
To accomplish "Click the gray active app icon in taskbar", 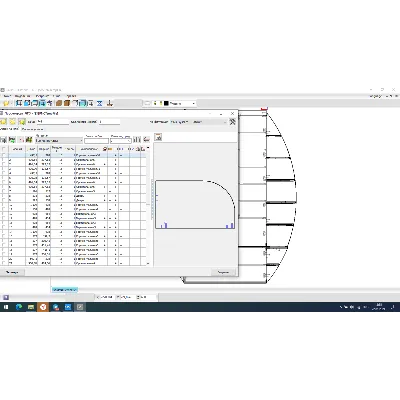I will [x=80, y=307].
